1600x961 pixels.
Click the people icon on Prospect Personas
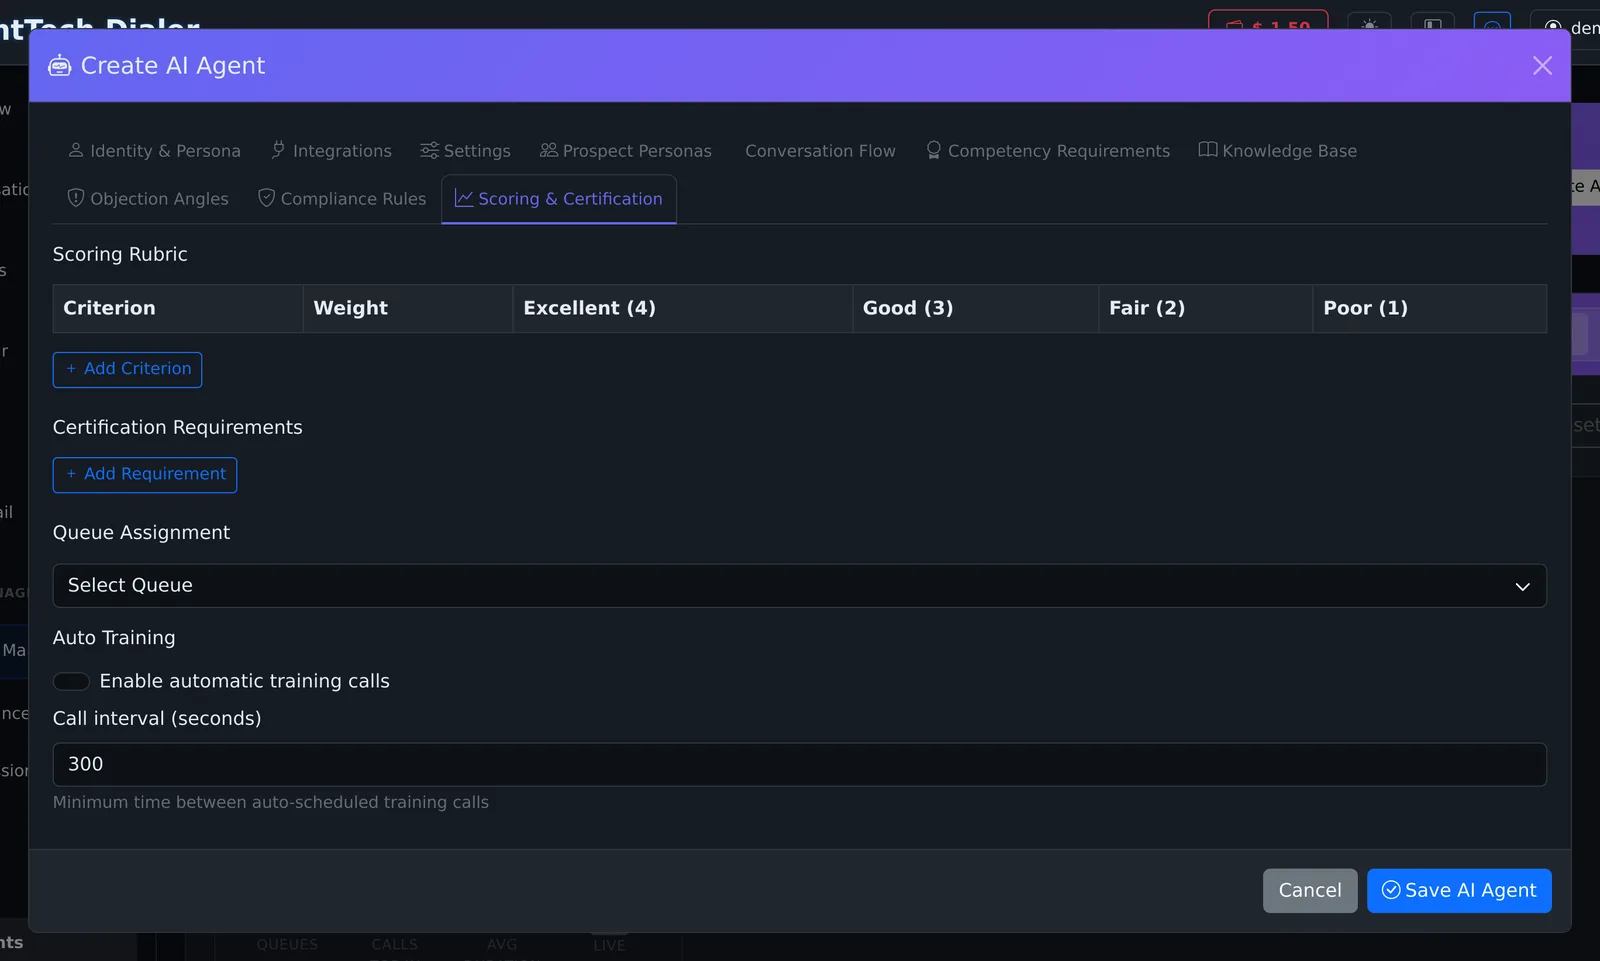click(x=549, y=150)
